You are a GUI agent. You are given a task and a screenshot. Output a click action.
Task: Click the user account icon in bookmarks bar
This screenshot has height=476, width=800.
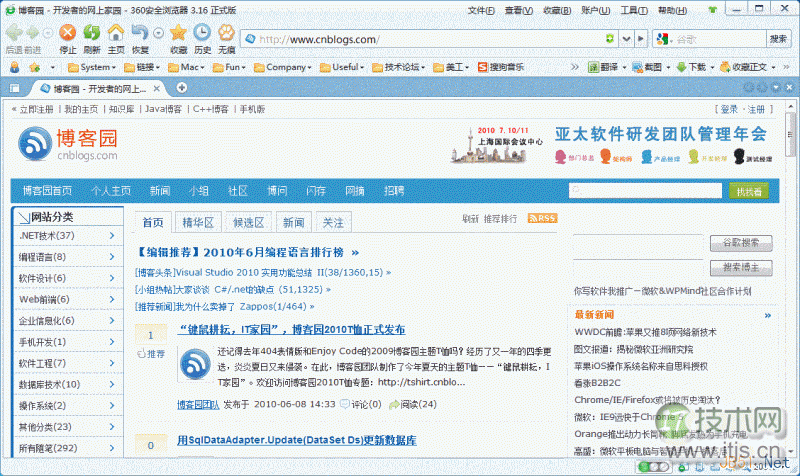click(x=14, y=67)
